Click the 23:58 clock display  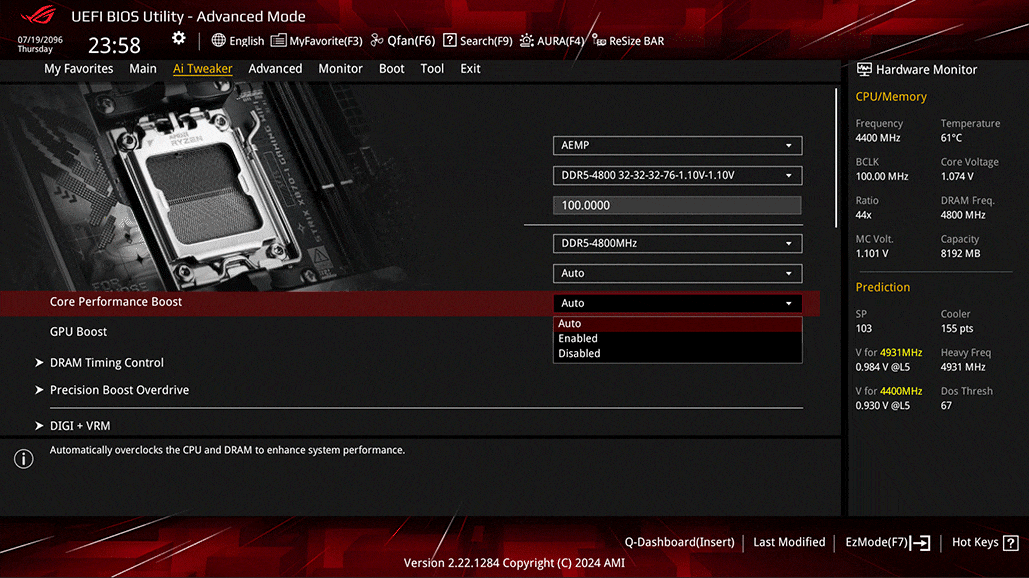click(x=114, y=45)
